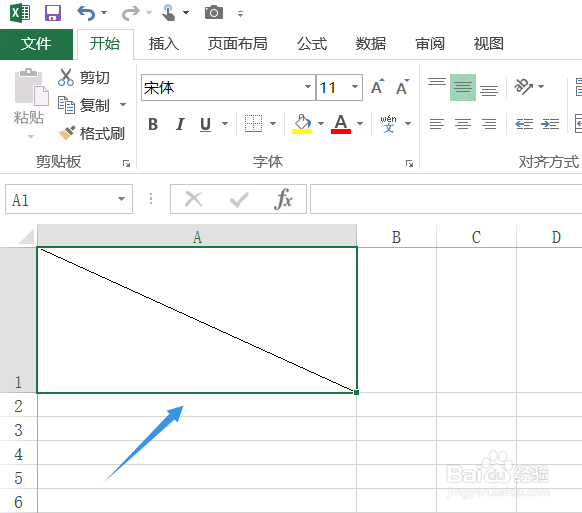
Task: Click the 复制 copy button
Action: coord(84,105)
